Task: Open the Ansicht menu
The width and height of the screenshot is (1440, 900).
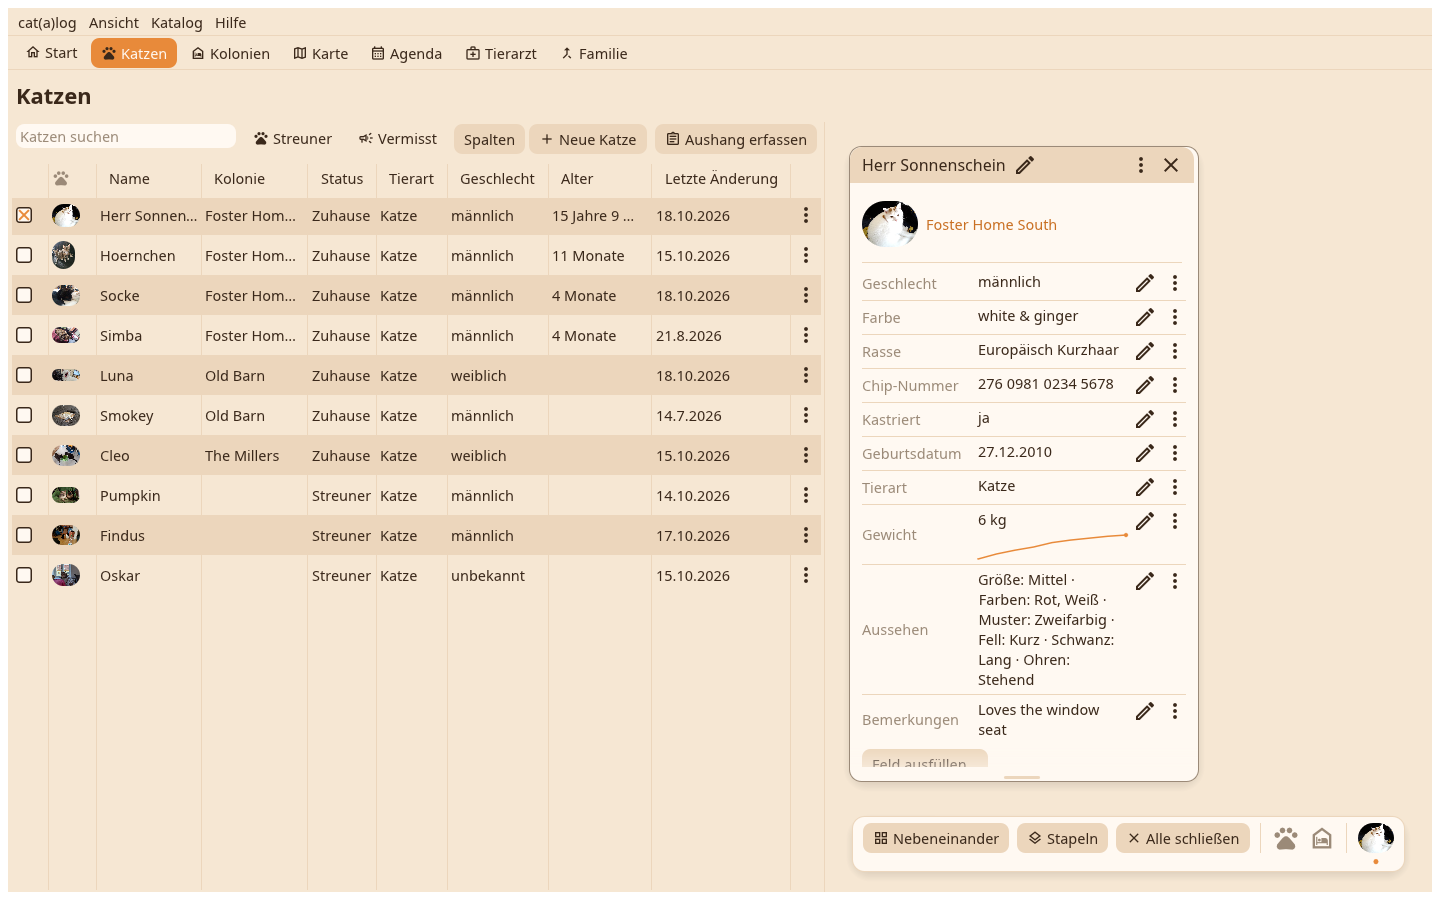Action: coord(114,23)
